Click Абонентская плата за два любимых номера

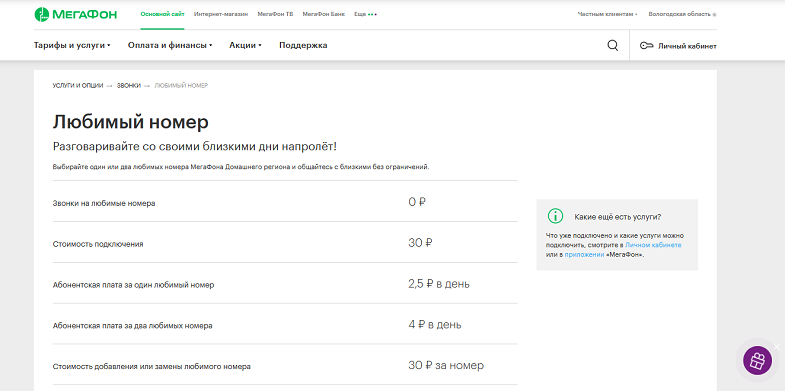(x=132, y=326)
